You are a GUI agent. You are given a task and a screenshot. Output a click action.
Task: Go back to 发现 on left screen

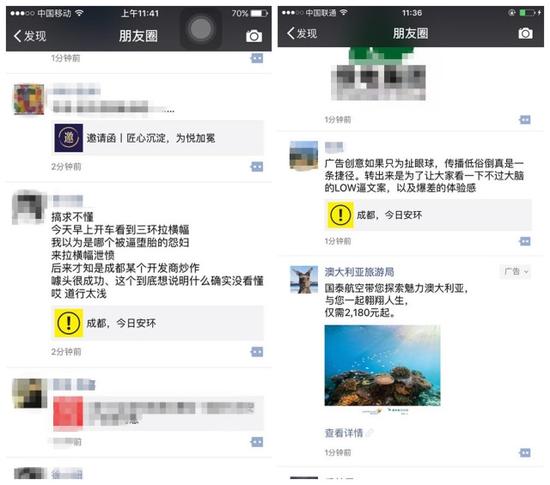click(x=30, y=36)
